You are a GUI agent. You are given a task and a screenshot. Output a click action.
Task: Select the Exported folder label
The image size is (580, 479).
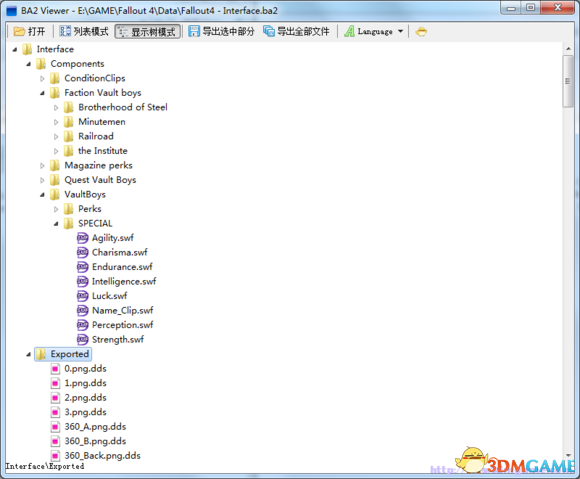pos(70,354)
